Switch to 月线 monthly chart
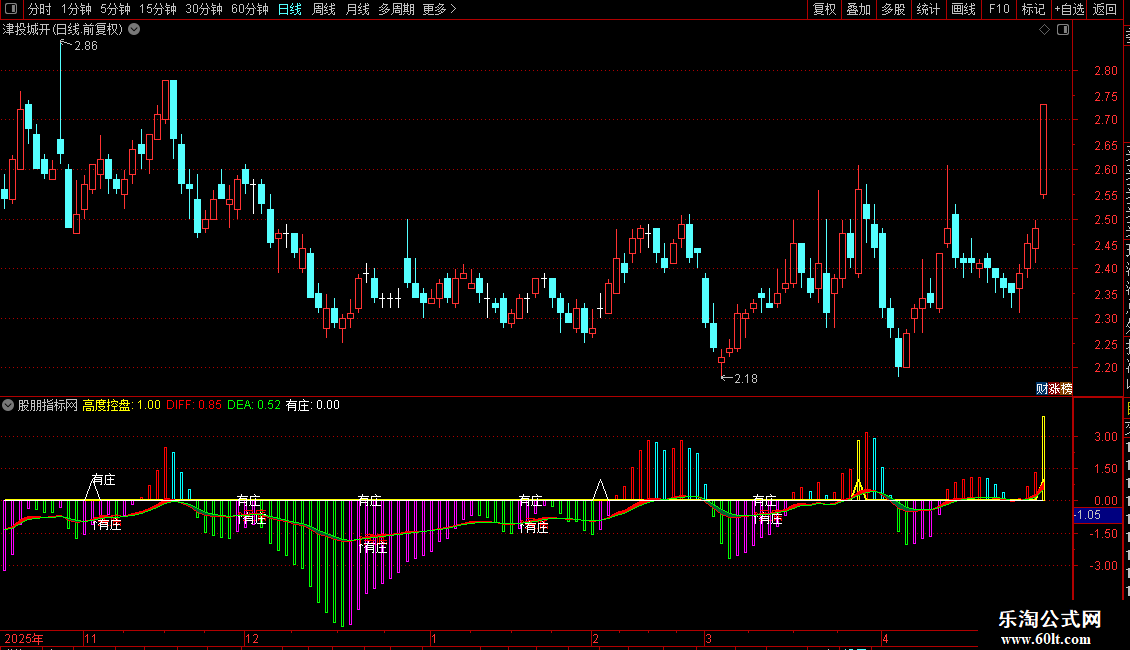 pos(357,9)
